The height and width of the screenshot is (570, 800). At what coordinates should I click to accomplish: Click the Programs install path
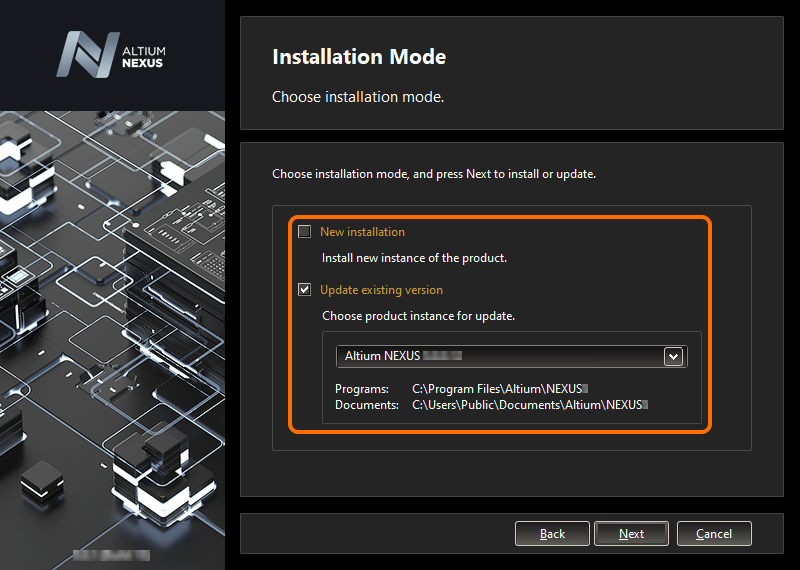pyautogui.click(x=499, y=387)
